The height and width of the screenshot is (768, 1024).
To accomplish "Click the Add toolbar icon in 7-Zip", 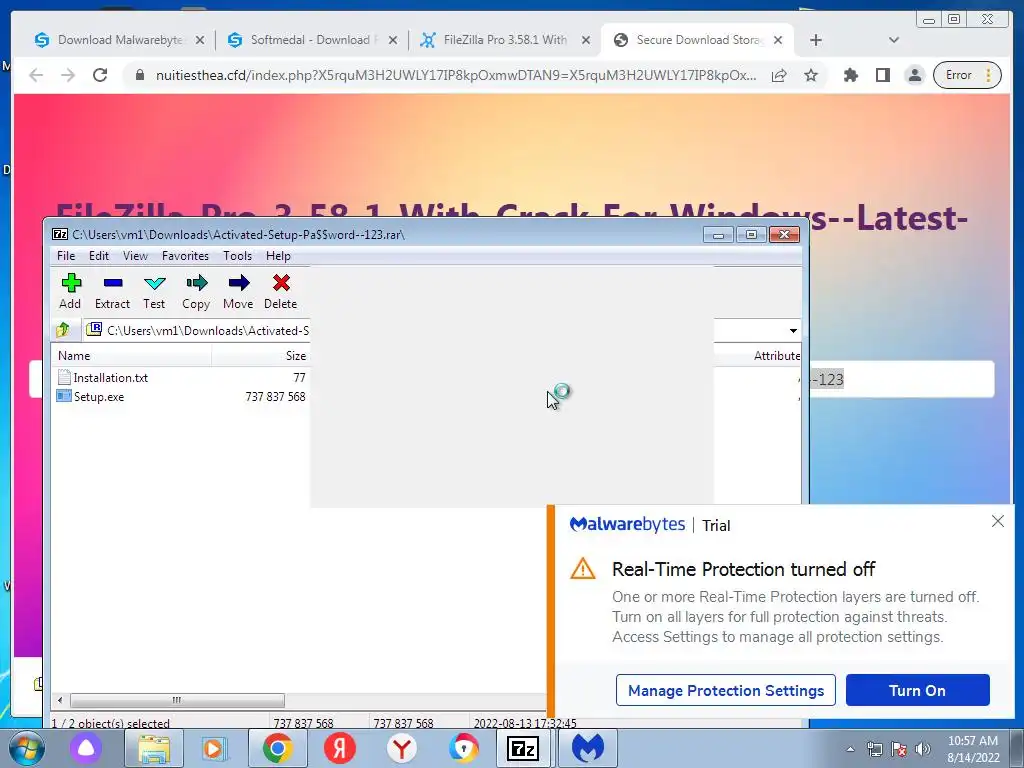I will point(71,291).
